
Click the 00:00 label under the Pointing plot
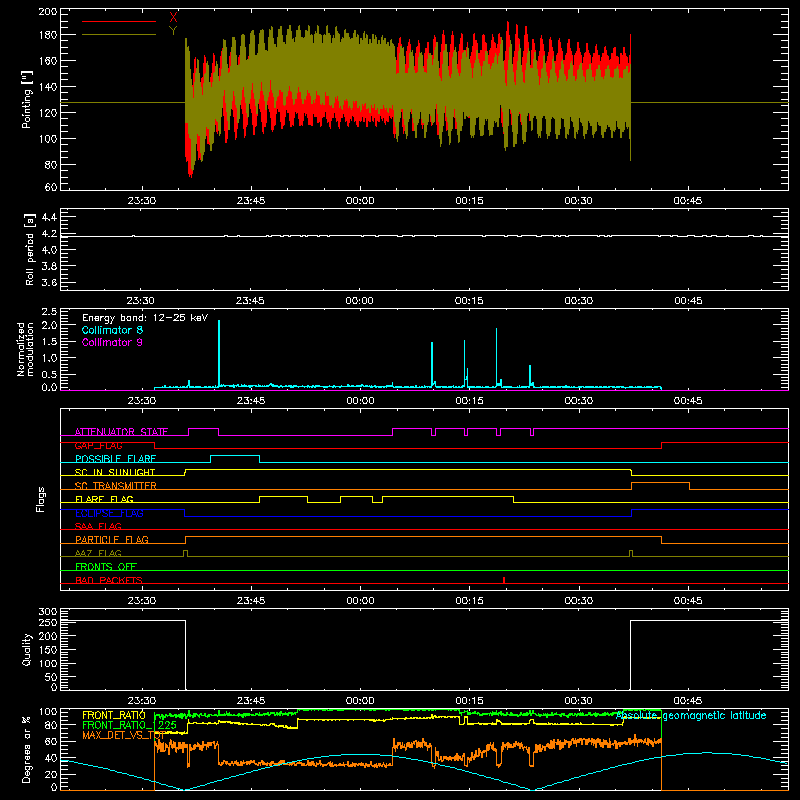coord(360,201)
